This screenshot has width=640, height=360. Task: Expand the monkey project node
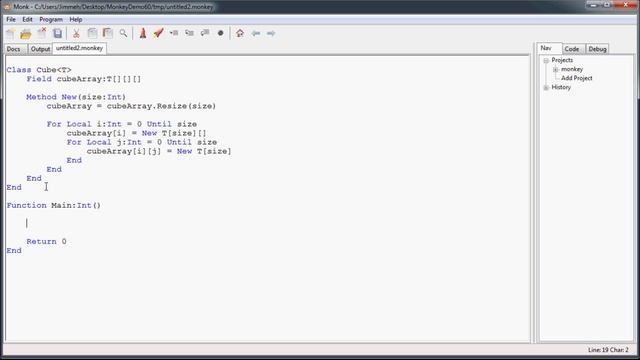(556, 69)
